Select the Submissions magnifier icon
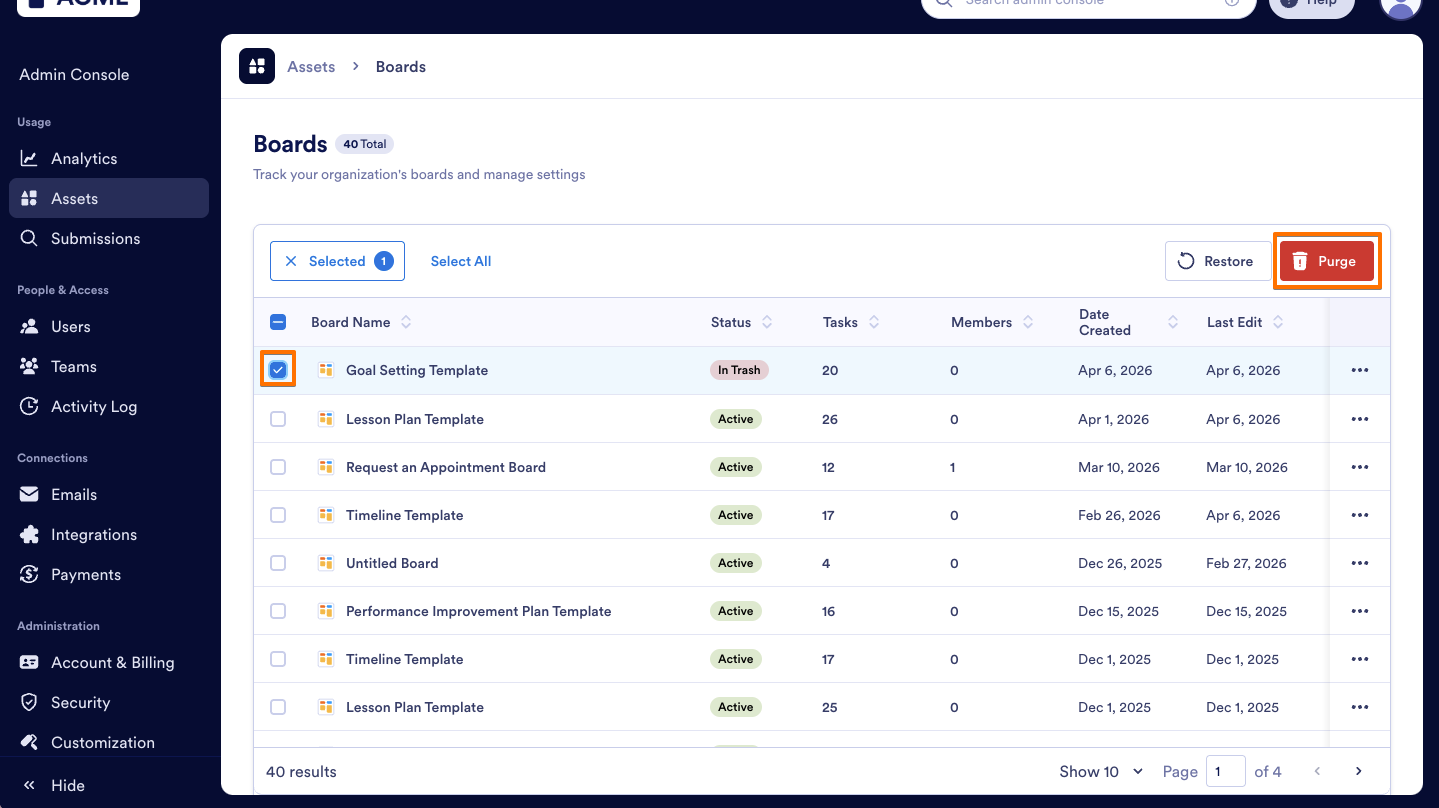Screen dimensions: 1439x808 click(31, 238)
